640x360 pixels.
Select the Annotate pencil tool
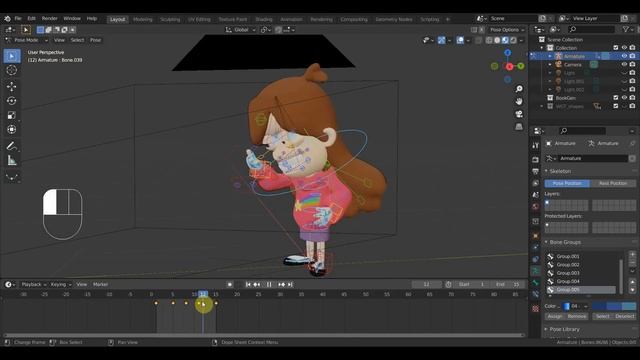12,146
